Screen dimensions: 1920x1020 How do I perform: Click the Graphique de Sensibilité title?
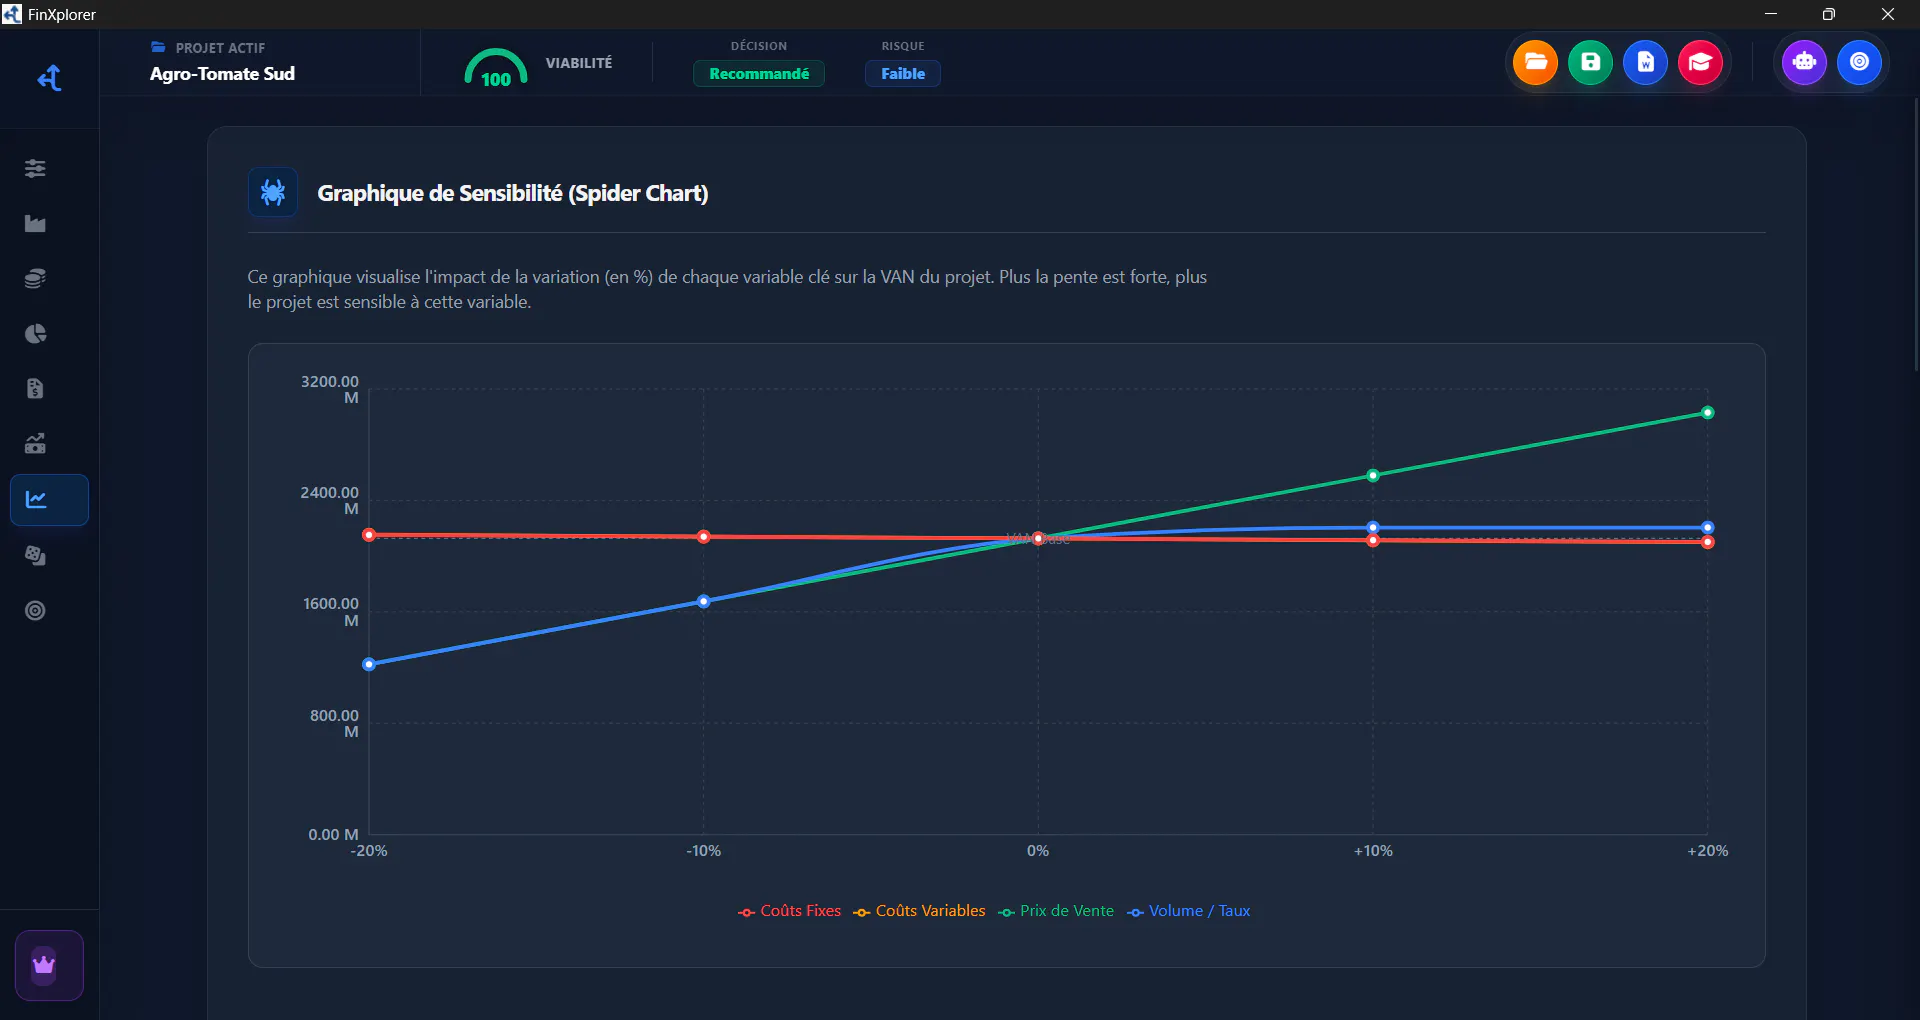[512, 193]
